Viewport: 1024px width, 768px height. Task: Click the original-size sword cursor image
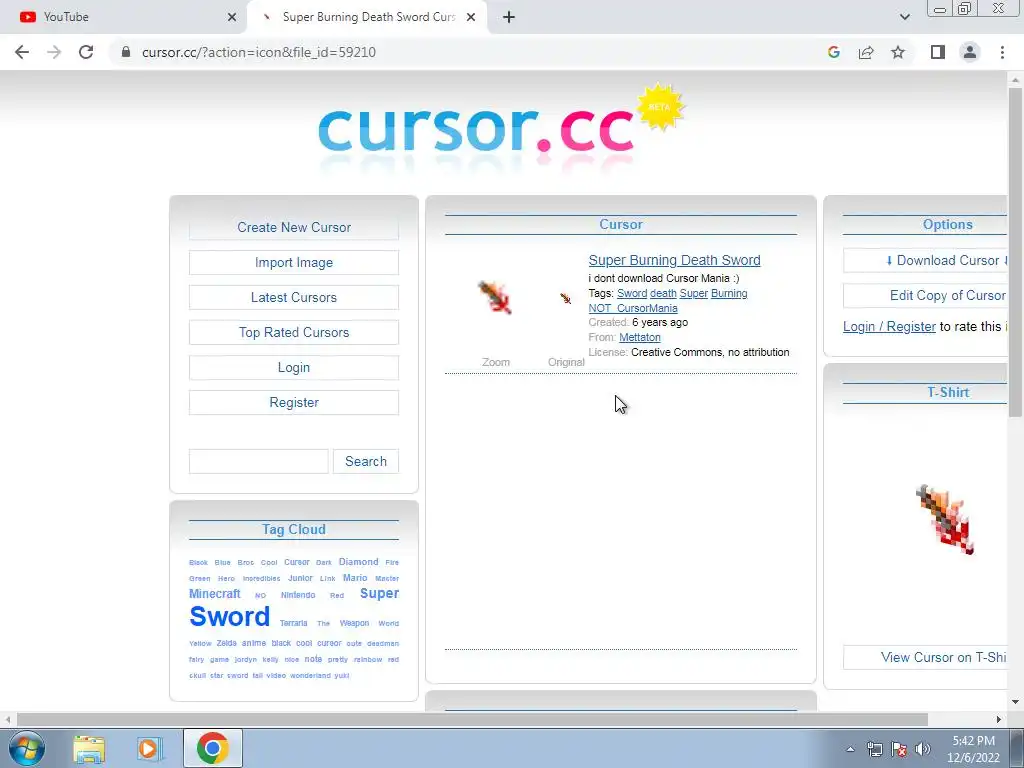[566, 298]
